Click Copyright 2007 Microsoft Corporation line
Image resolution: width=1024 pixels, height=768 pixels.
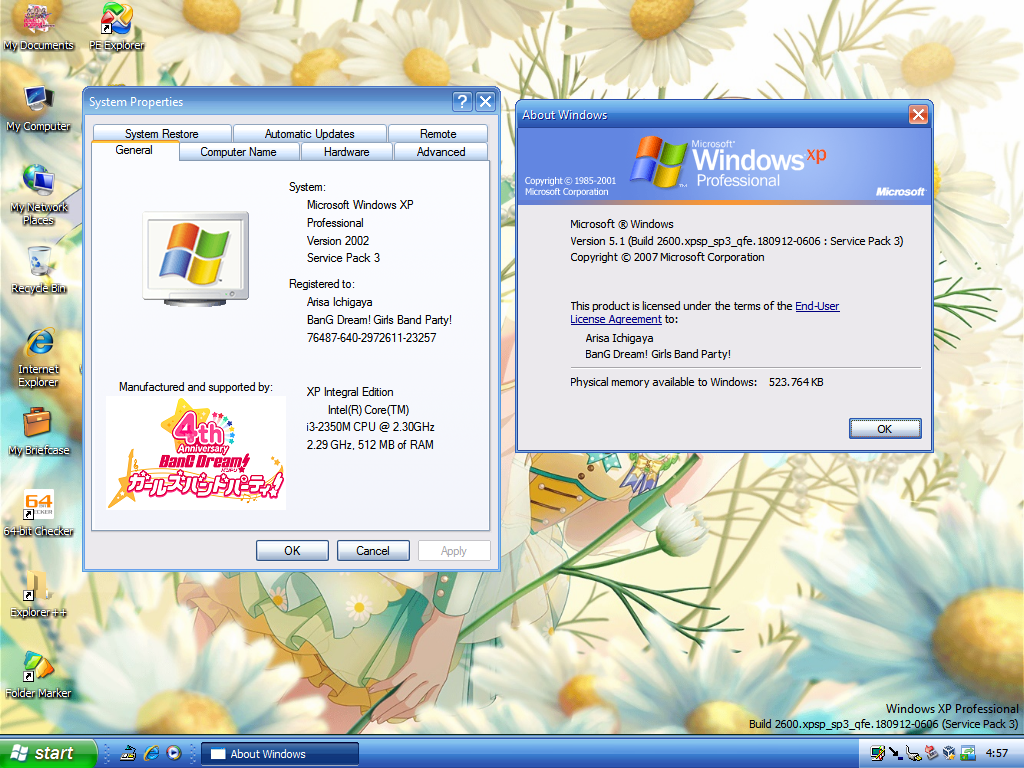tap(667, 257)
